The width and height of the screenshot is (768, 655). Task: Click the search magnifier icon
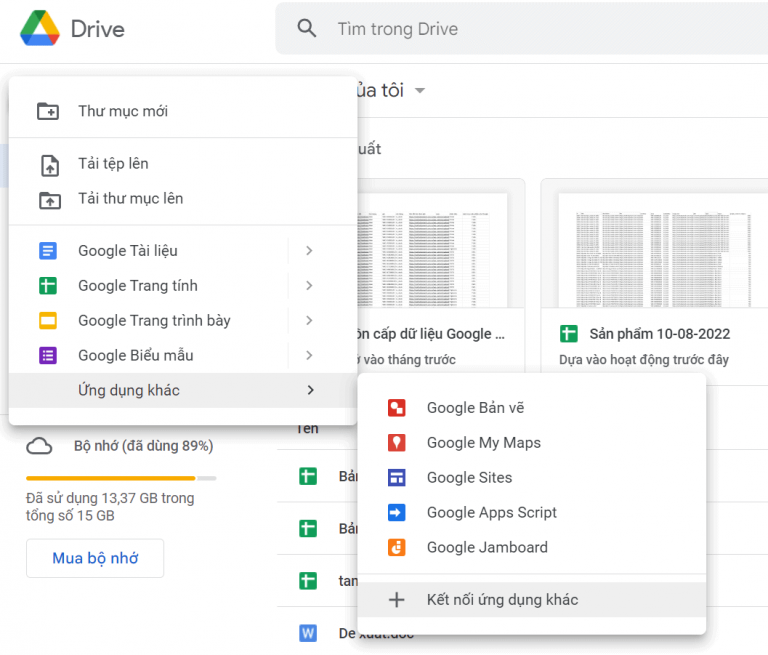click(x=307, y=28)
